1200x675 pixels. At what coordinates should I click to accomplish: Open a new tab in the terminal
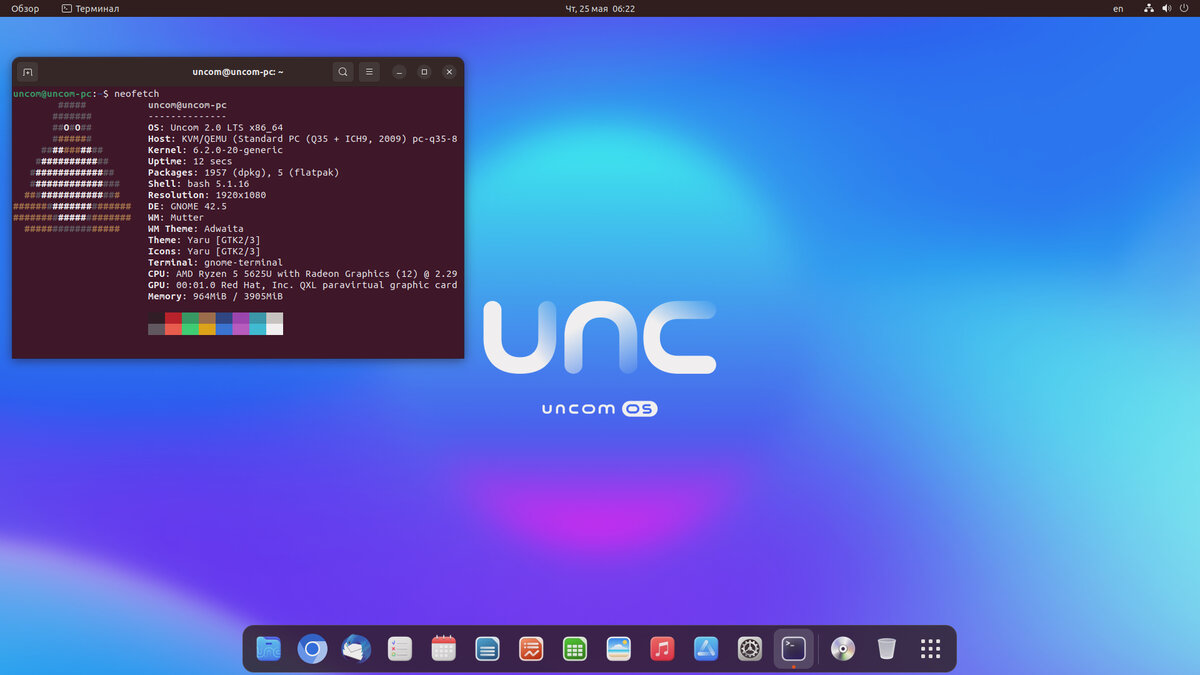[28, 72]
